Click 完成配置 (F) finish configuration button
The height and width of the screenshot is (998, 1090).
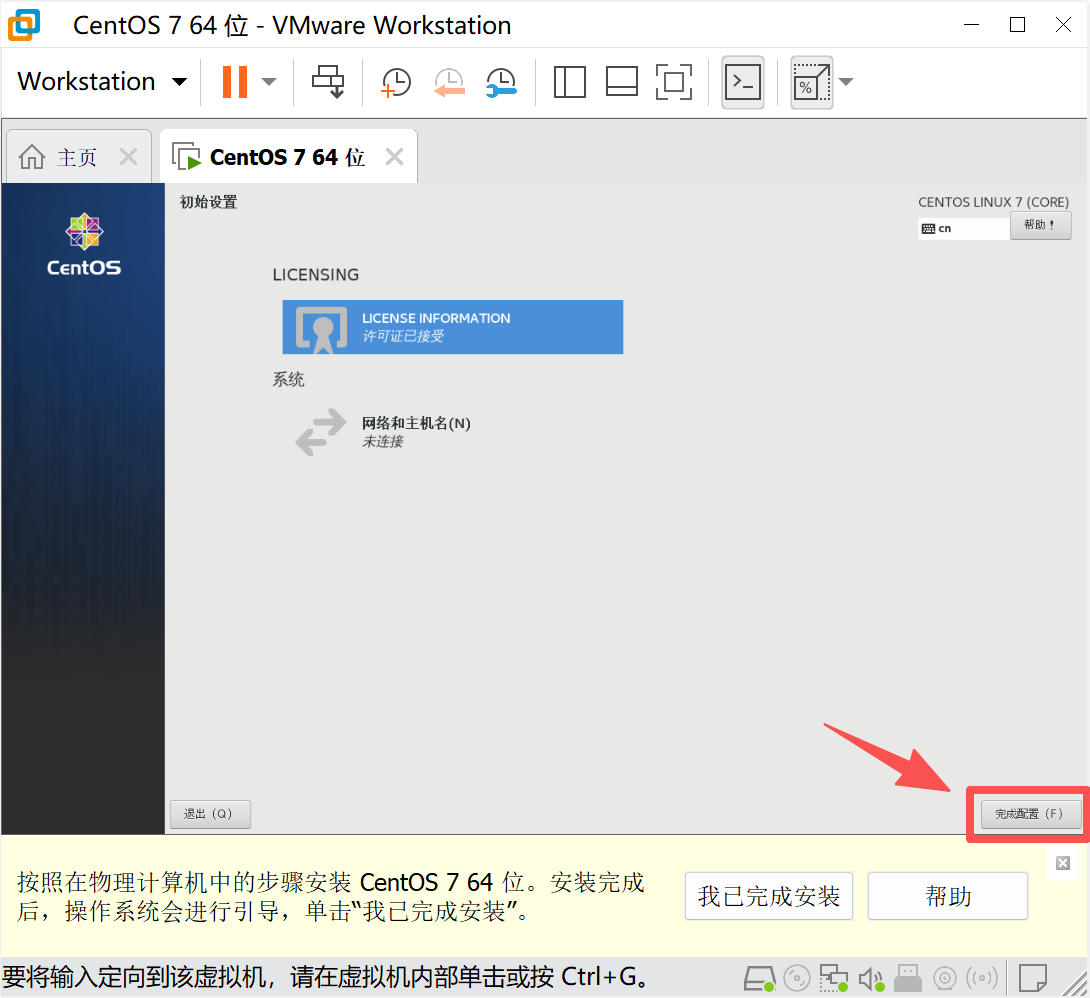1031,814
